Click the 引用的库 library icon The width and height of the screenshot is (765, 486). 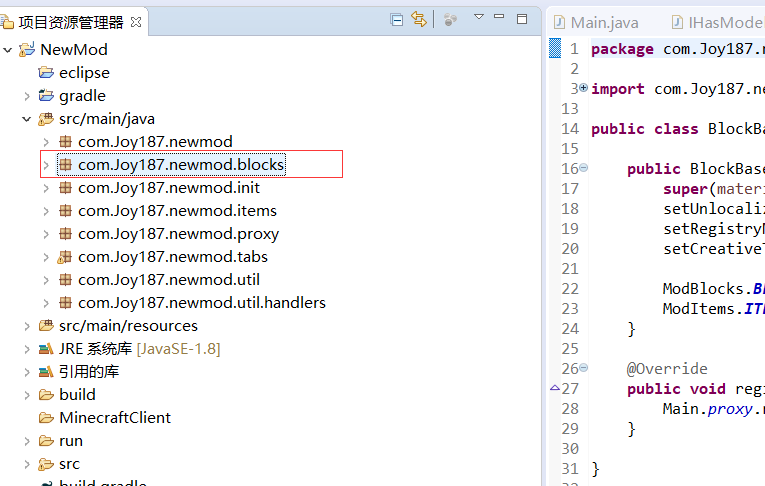pyautogui.click(x=46, y=372)
